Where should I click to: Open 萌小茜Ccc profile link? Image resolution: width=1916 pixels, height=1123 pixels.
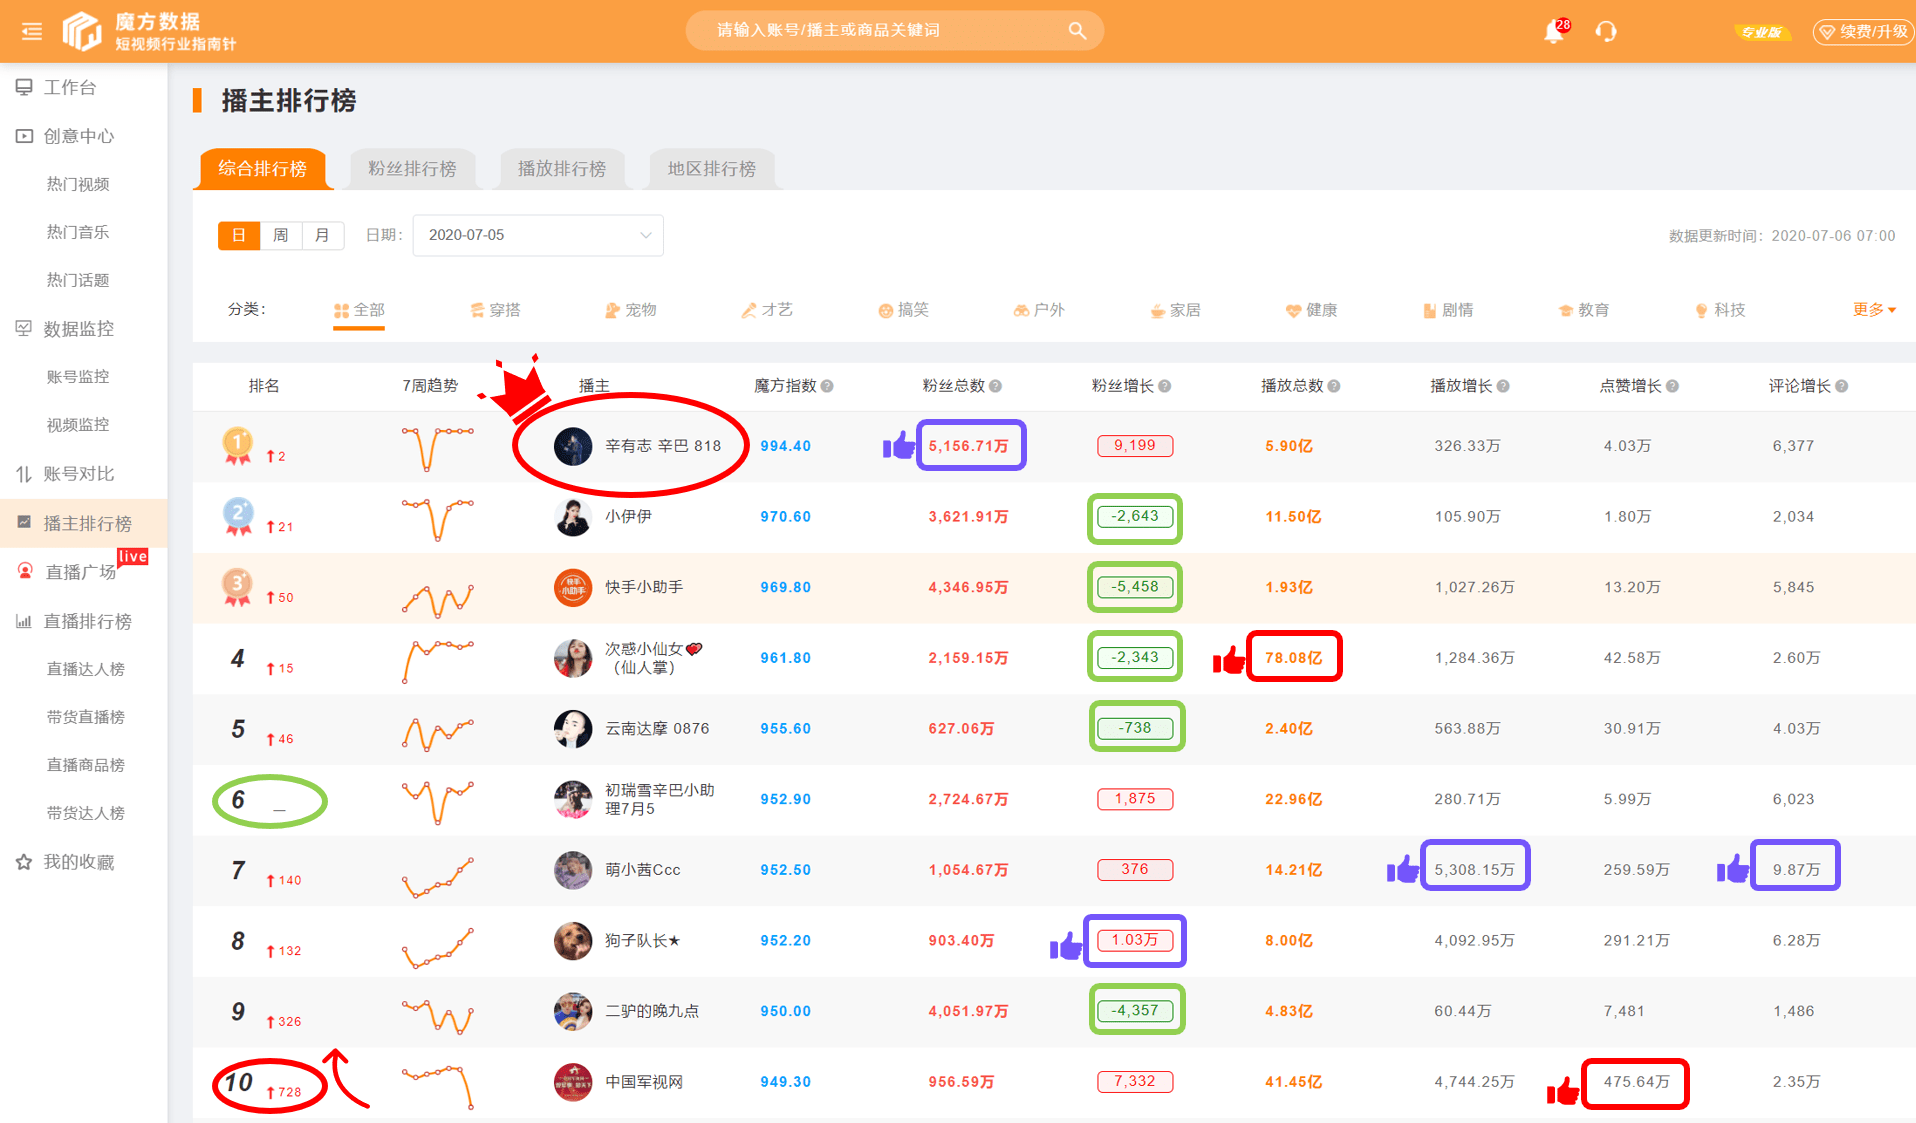pos(643,870)
